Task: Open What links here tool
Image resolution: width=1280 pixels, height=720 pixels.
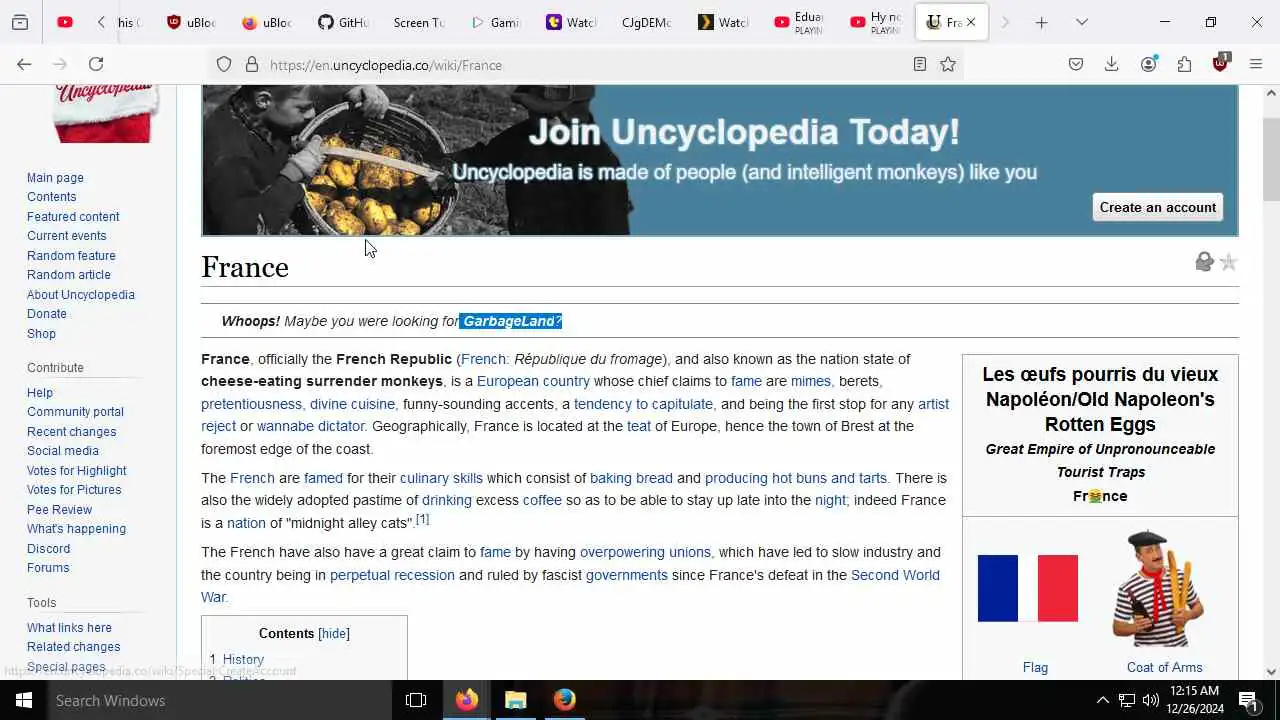Action: pos(69,628)
